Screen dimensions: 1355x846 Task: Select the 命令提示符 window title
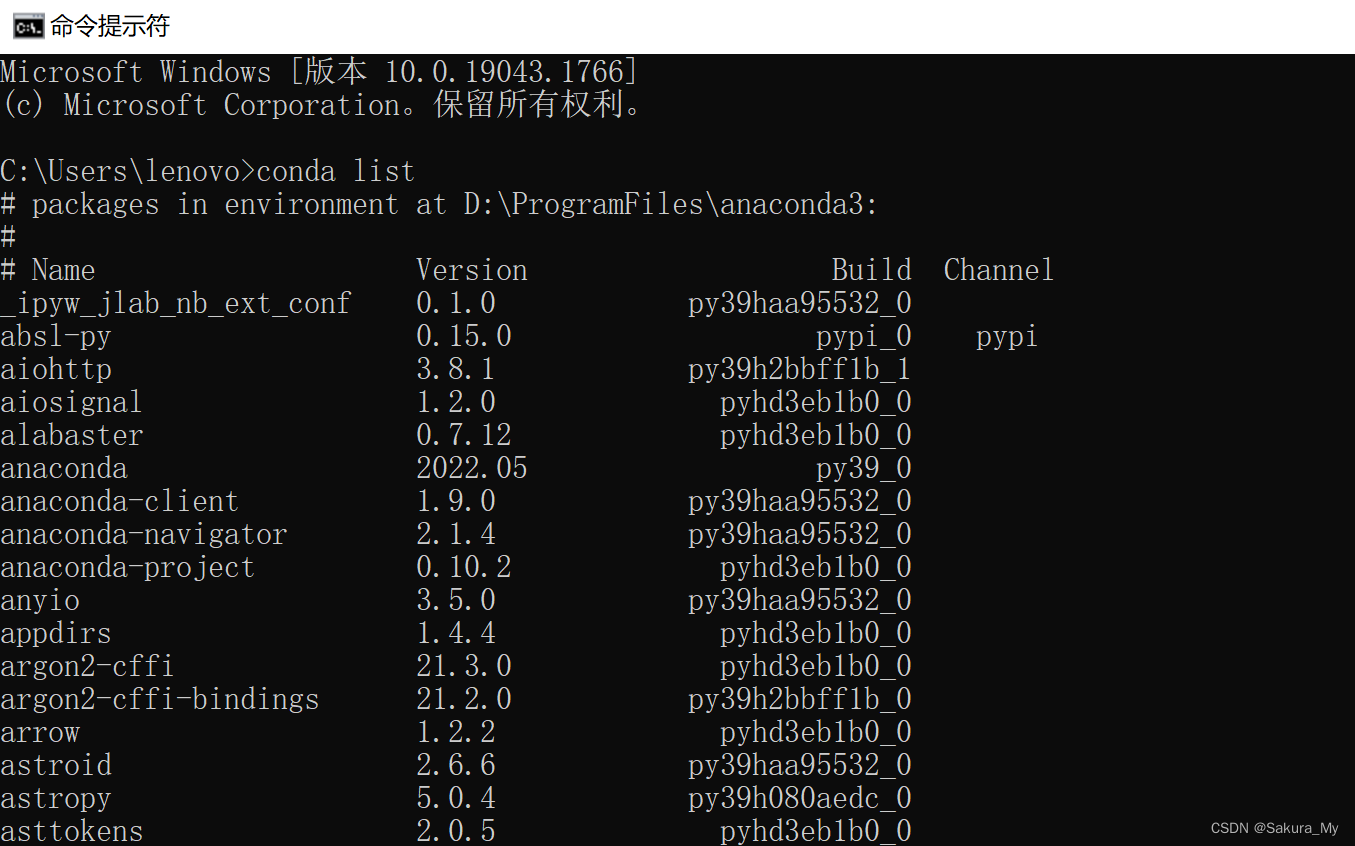[108, 26]
